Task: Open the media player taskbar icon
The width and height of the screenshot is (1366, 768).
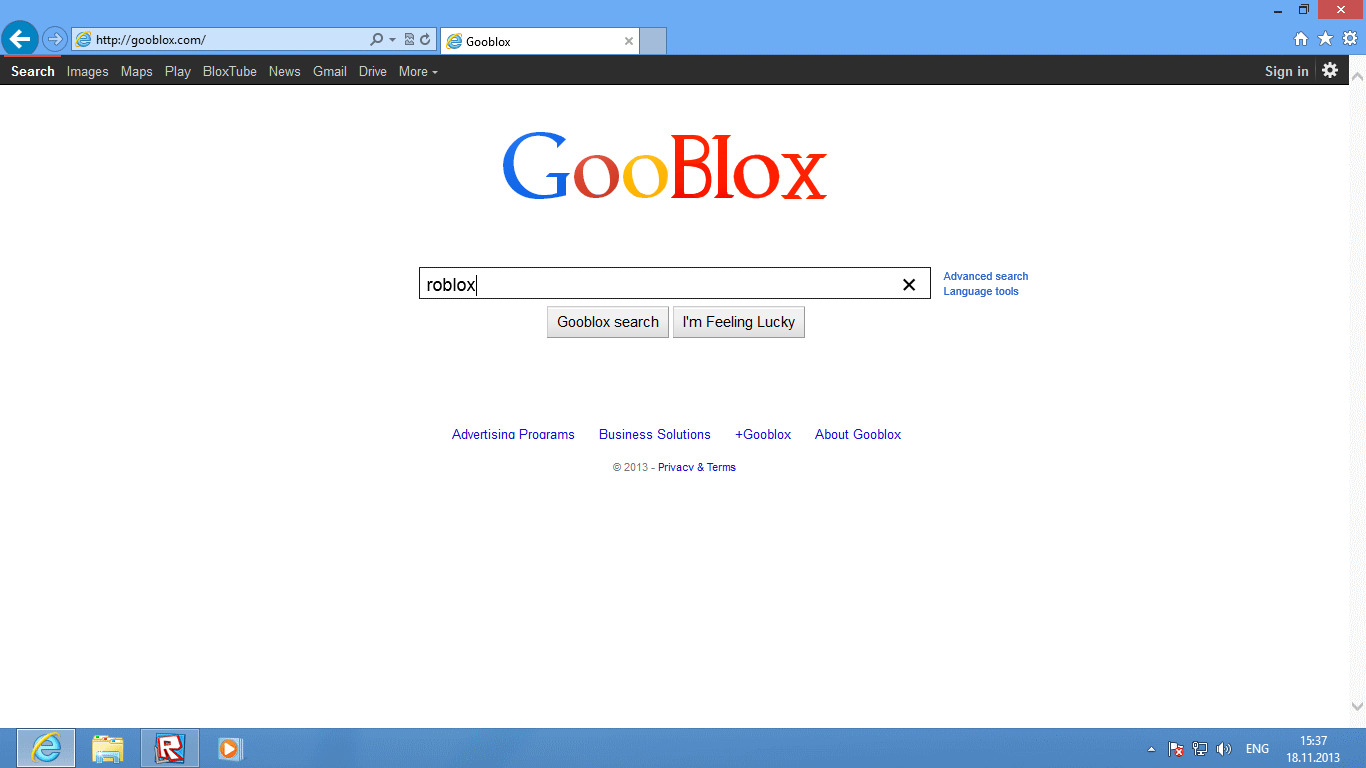Action: coord(229,748)
